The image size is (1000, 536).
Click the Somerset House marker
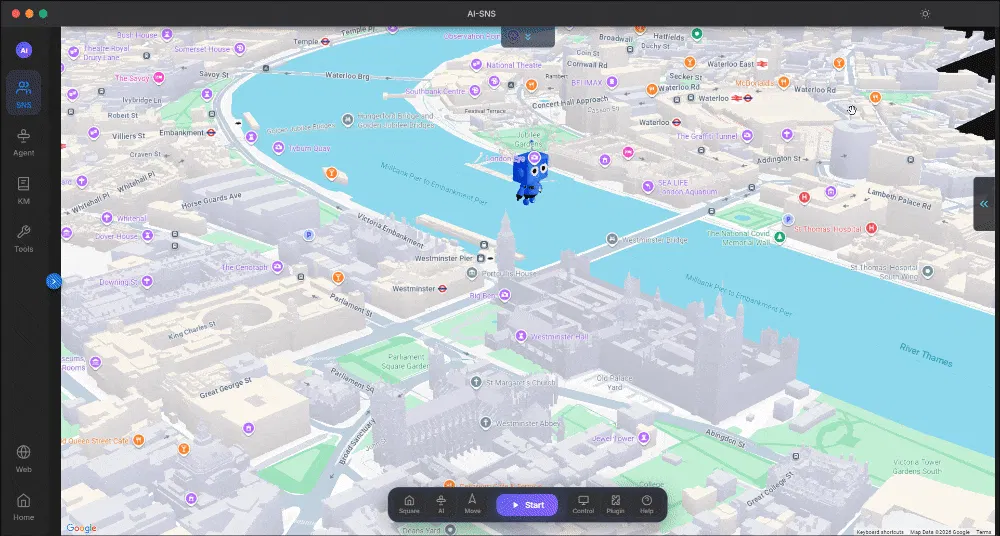(x=240, y=48)
